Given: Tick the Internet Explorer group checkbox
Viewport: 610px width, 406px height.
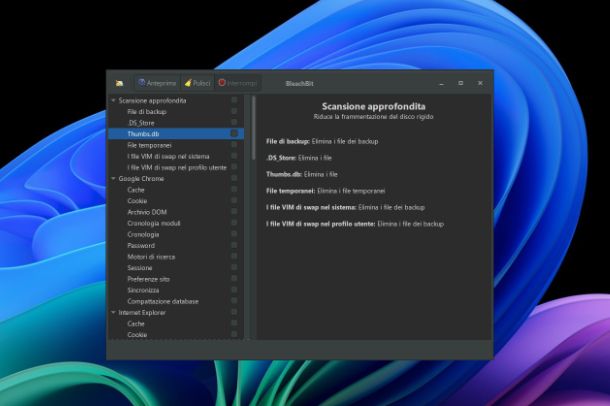Looking at the screenshot, I should [234, 312].
